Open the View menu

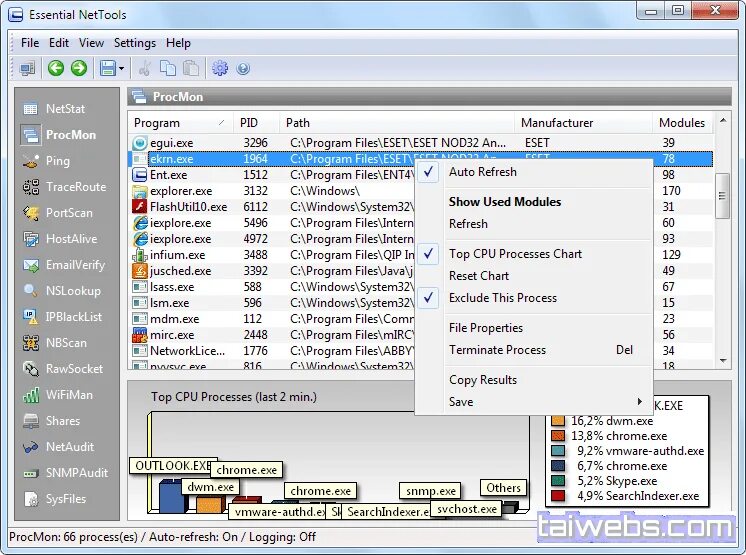click(x=91, y=43)
